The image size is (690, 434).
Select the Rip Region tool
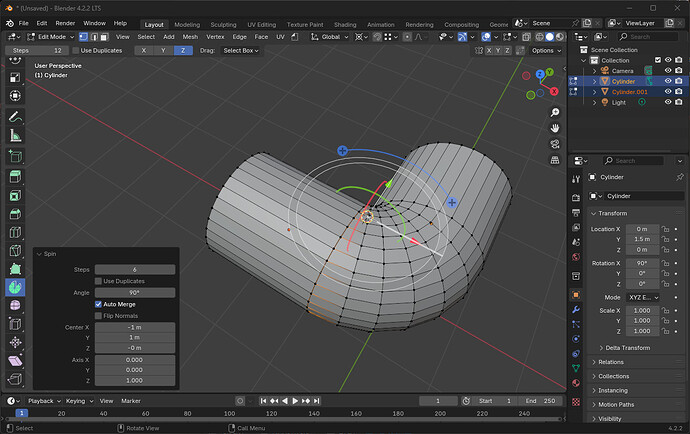pos(15,379)
